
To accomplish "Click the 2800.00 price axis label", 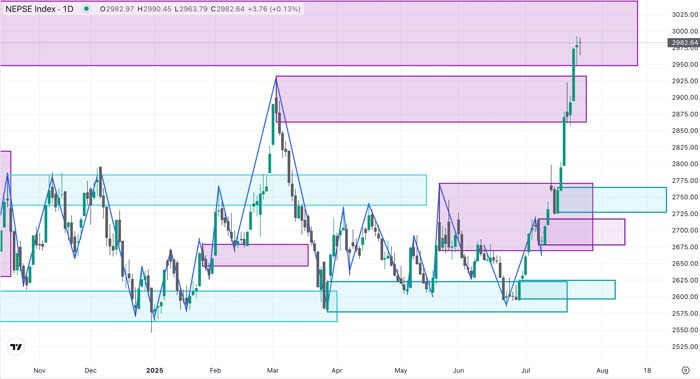I will 684,164.
